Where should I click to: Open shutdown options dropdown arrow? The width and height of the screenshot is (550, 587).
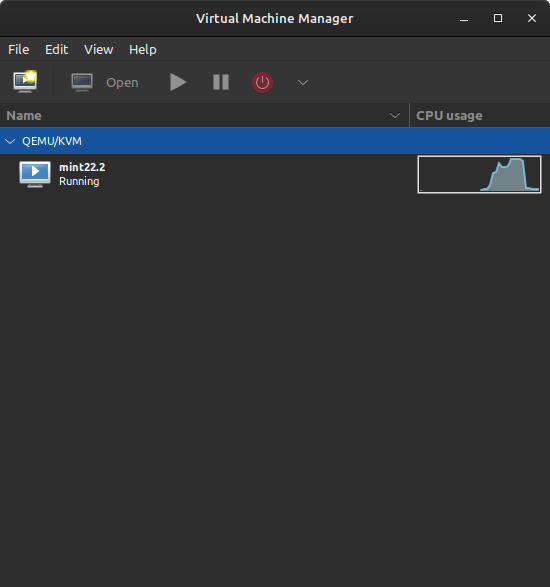tap(303, 82)
